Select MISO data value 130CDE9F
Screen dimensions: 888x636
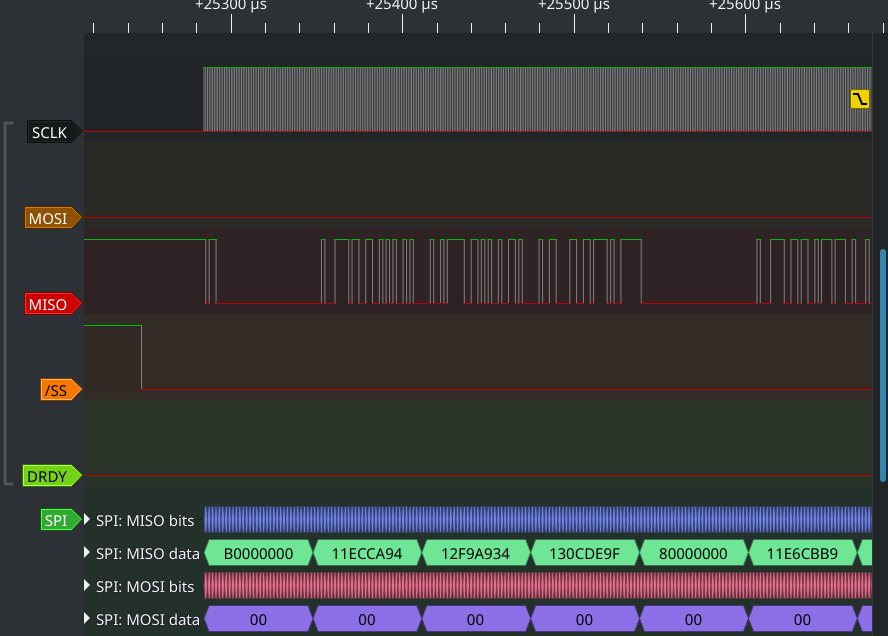[x=584, y=553]
